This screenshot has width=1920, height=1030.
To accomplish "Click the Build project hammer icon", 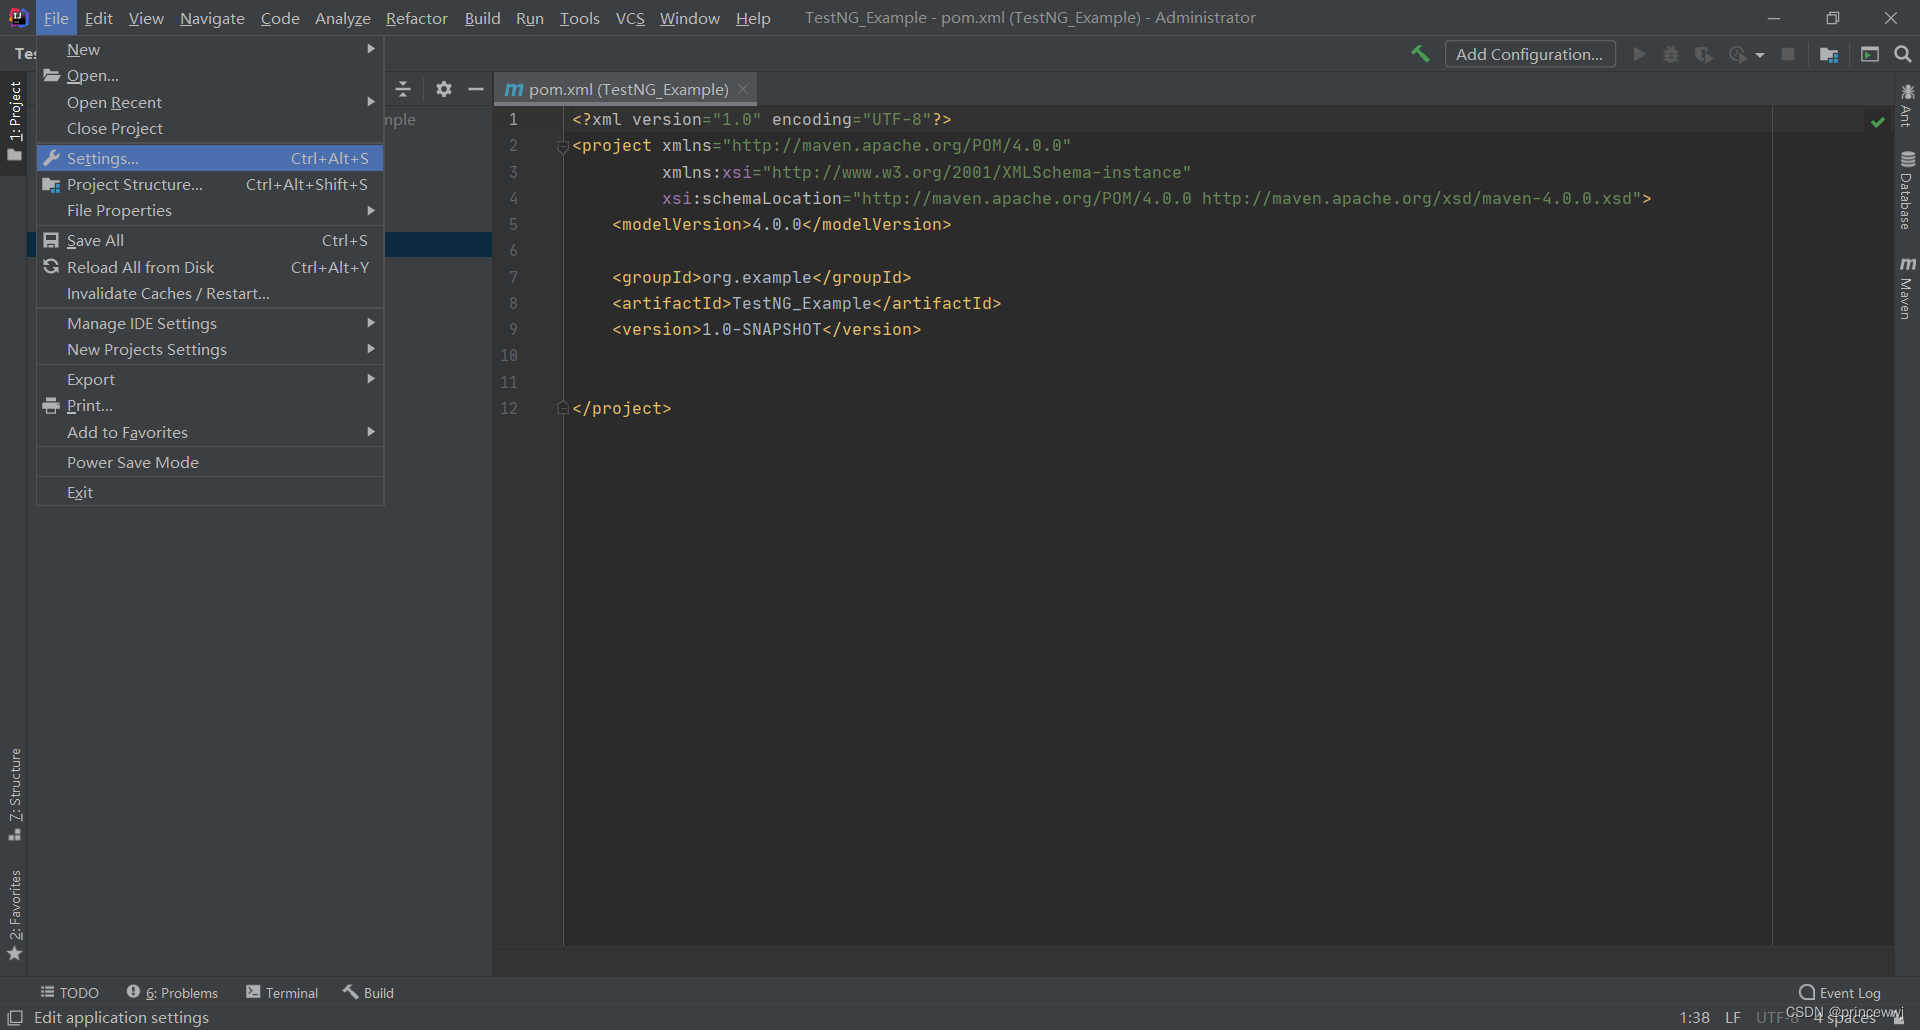I will [x=1420, y=54].
